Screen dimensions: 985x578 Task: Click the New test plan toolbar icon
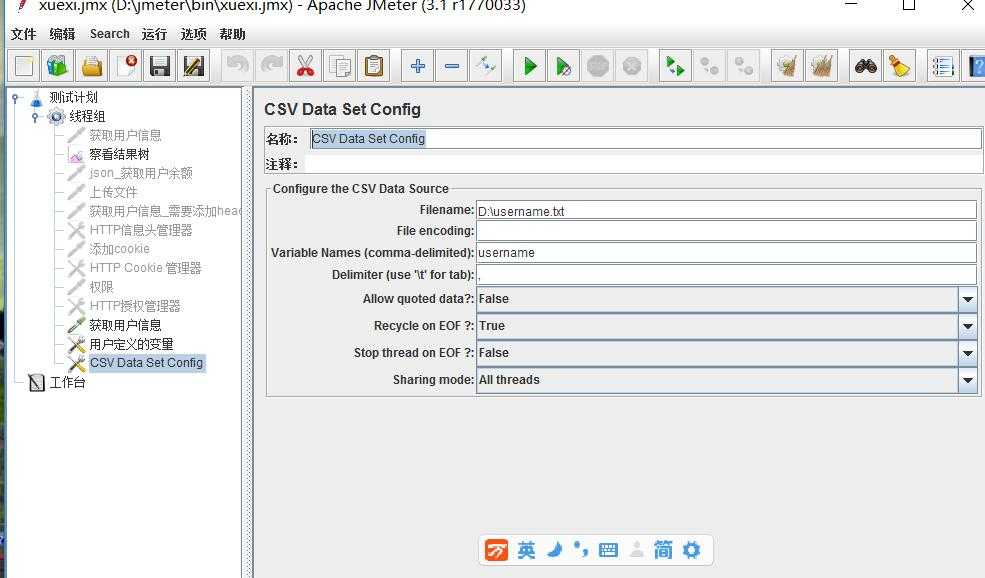click(x=24, y=66)
